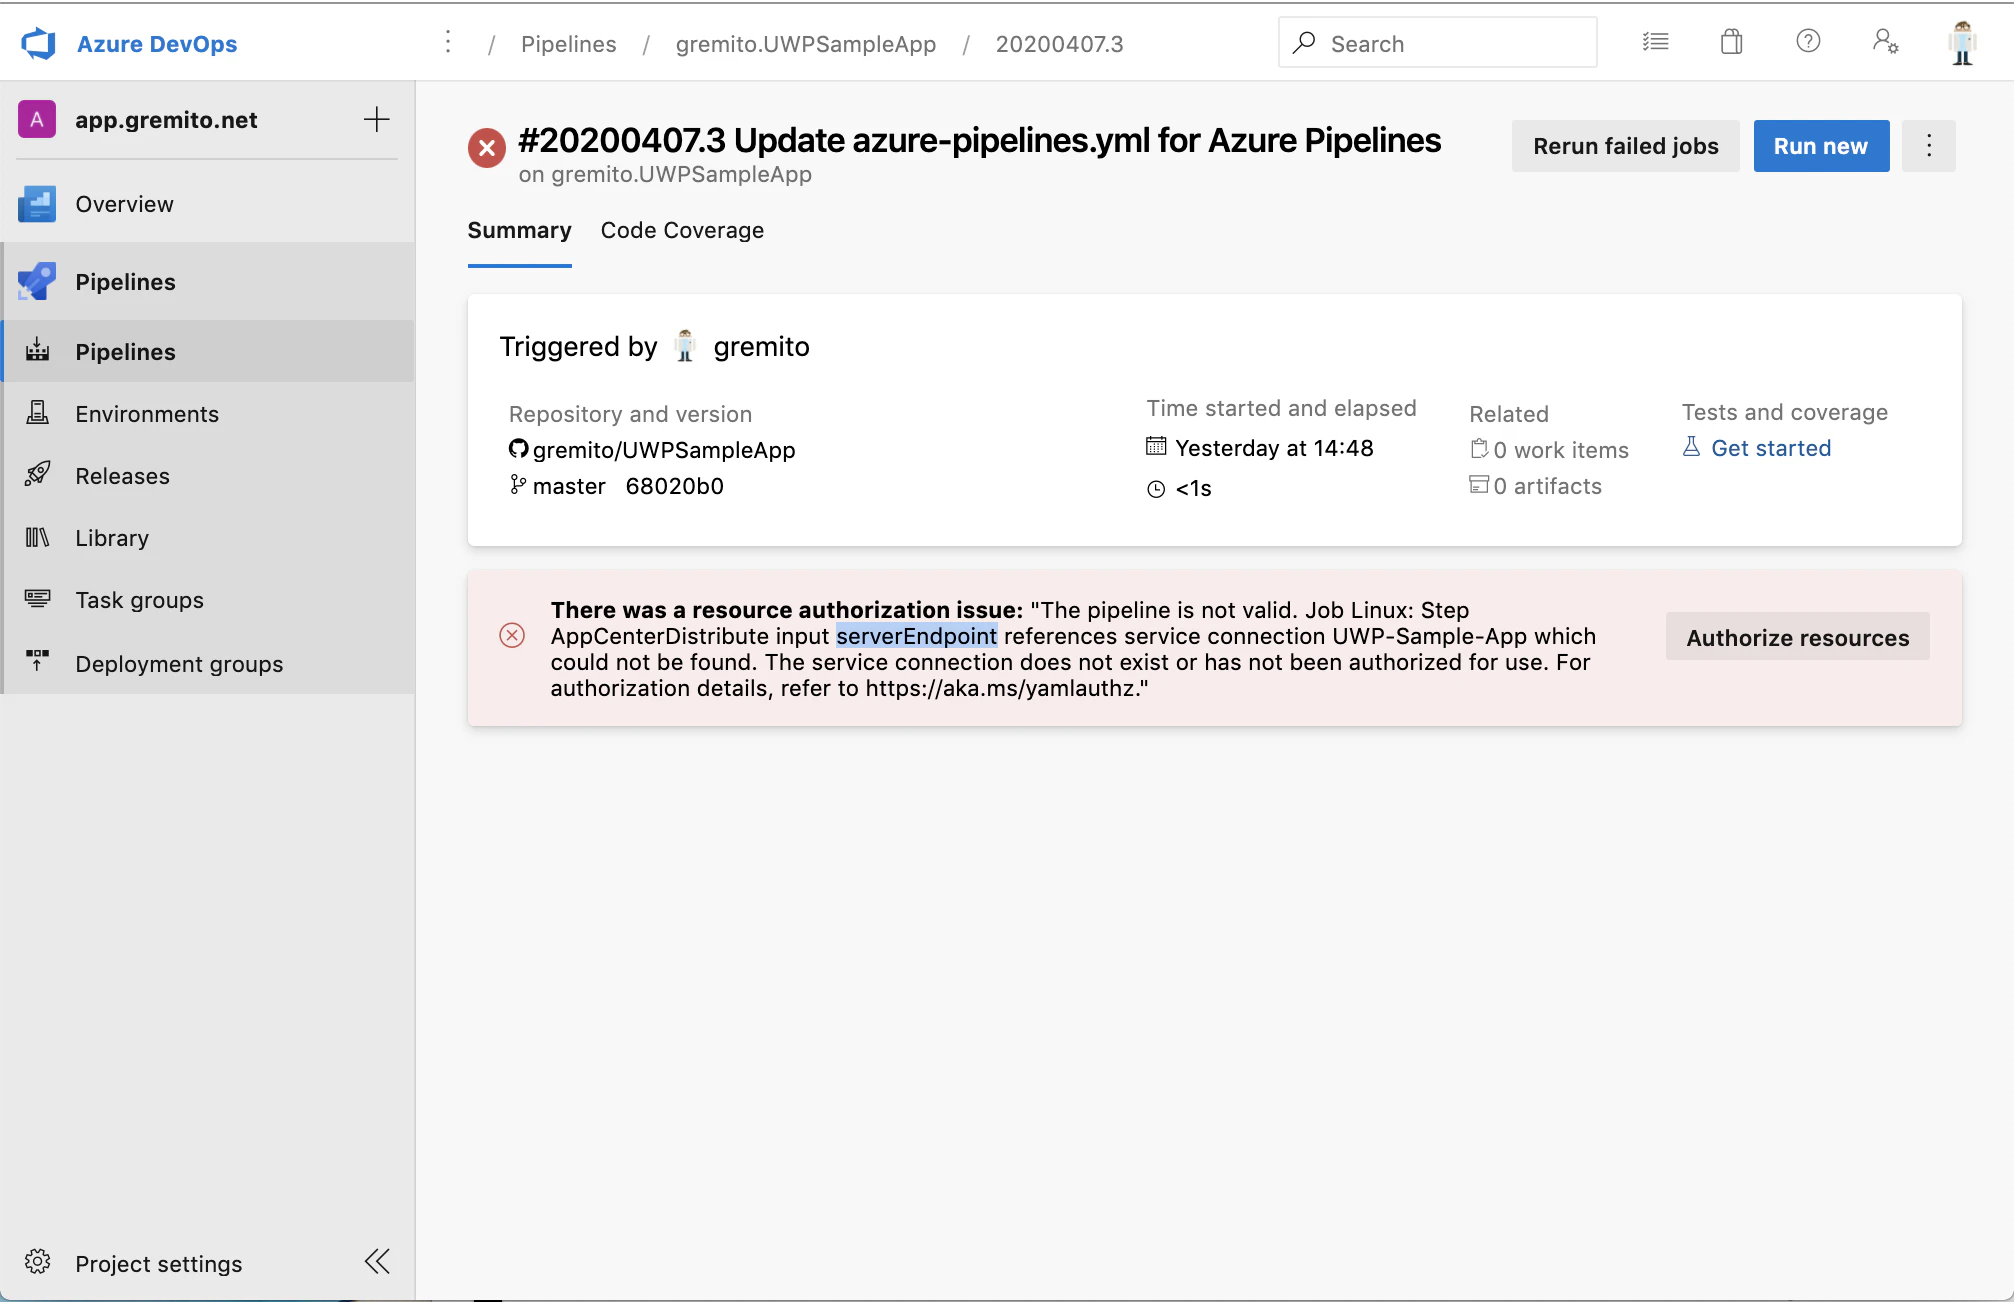Click the Authorize resources button
The image size is (2014, 1302).
pyautogui.click(x=1798, y=637)
